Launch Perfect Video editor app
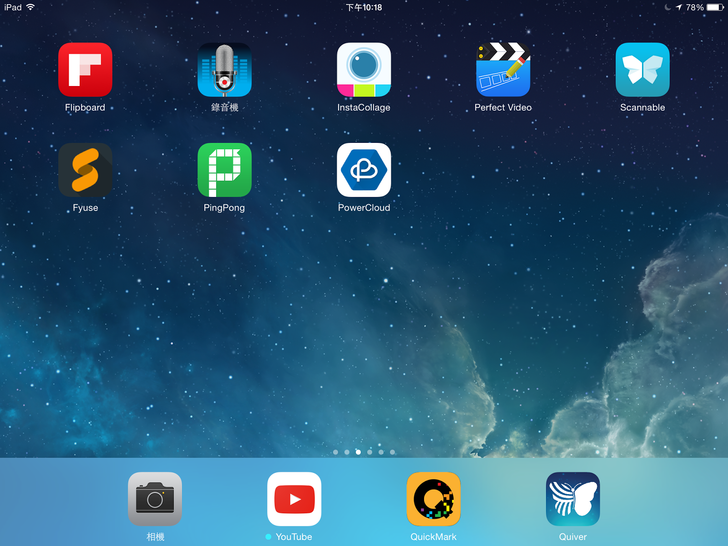 (503, 70)
